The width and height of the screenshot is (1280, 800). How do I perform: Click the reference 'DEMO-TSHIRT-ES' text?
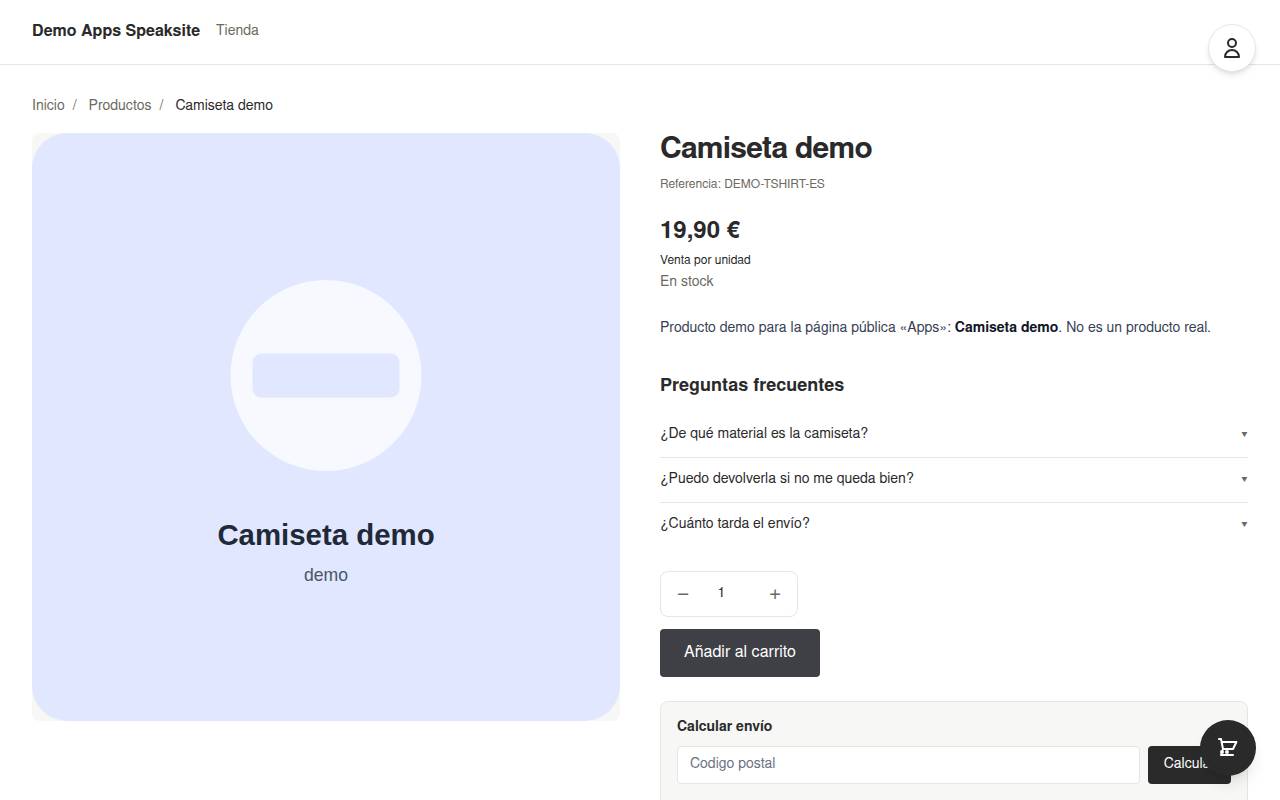click(775, 184)
